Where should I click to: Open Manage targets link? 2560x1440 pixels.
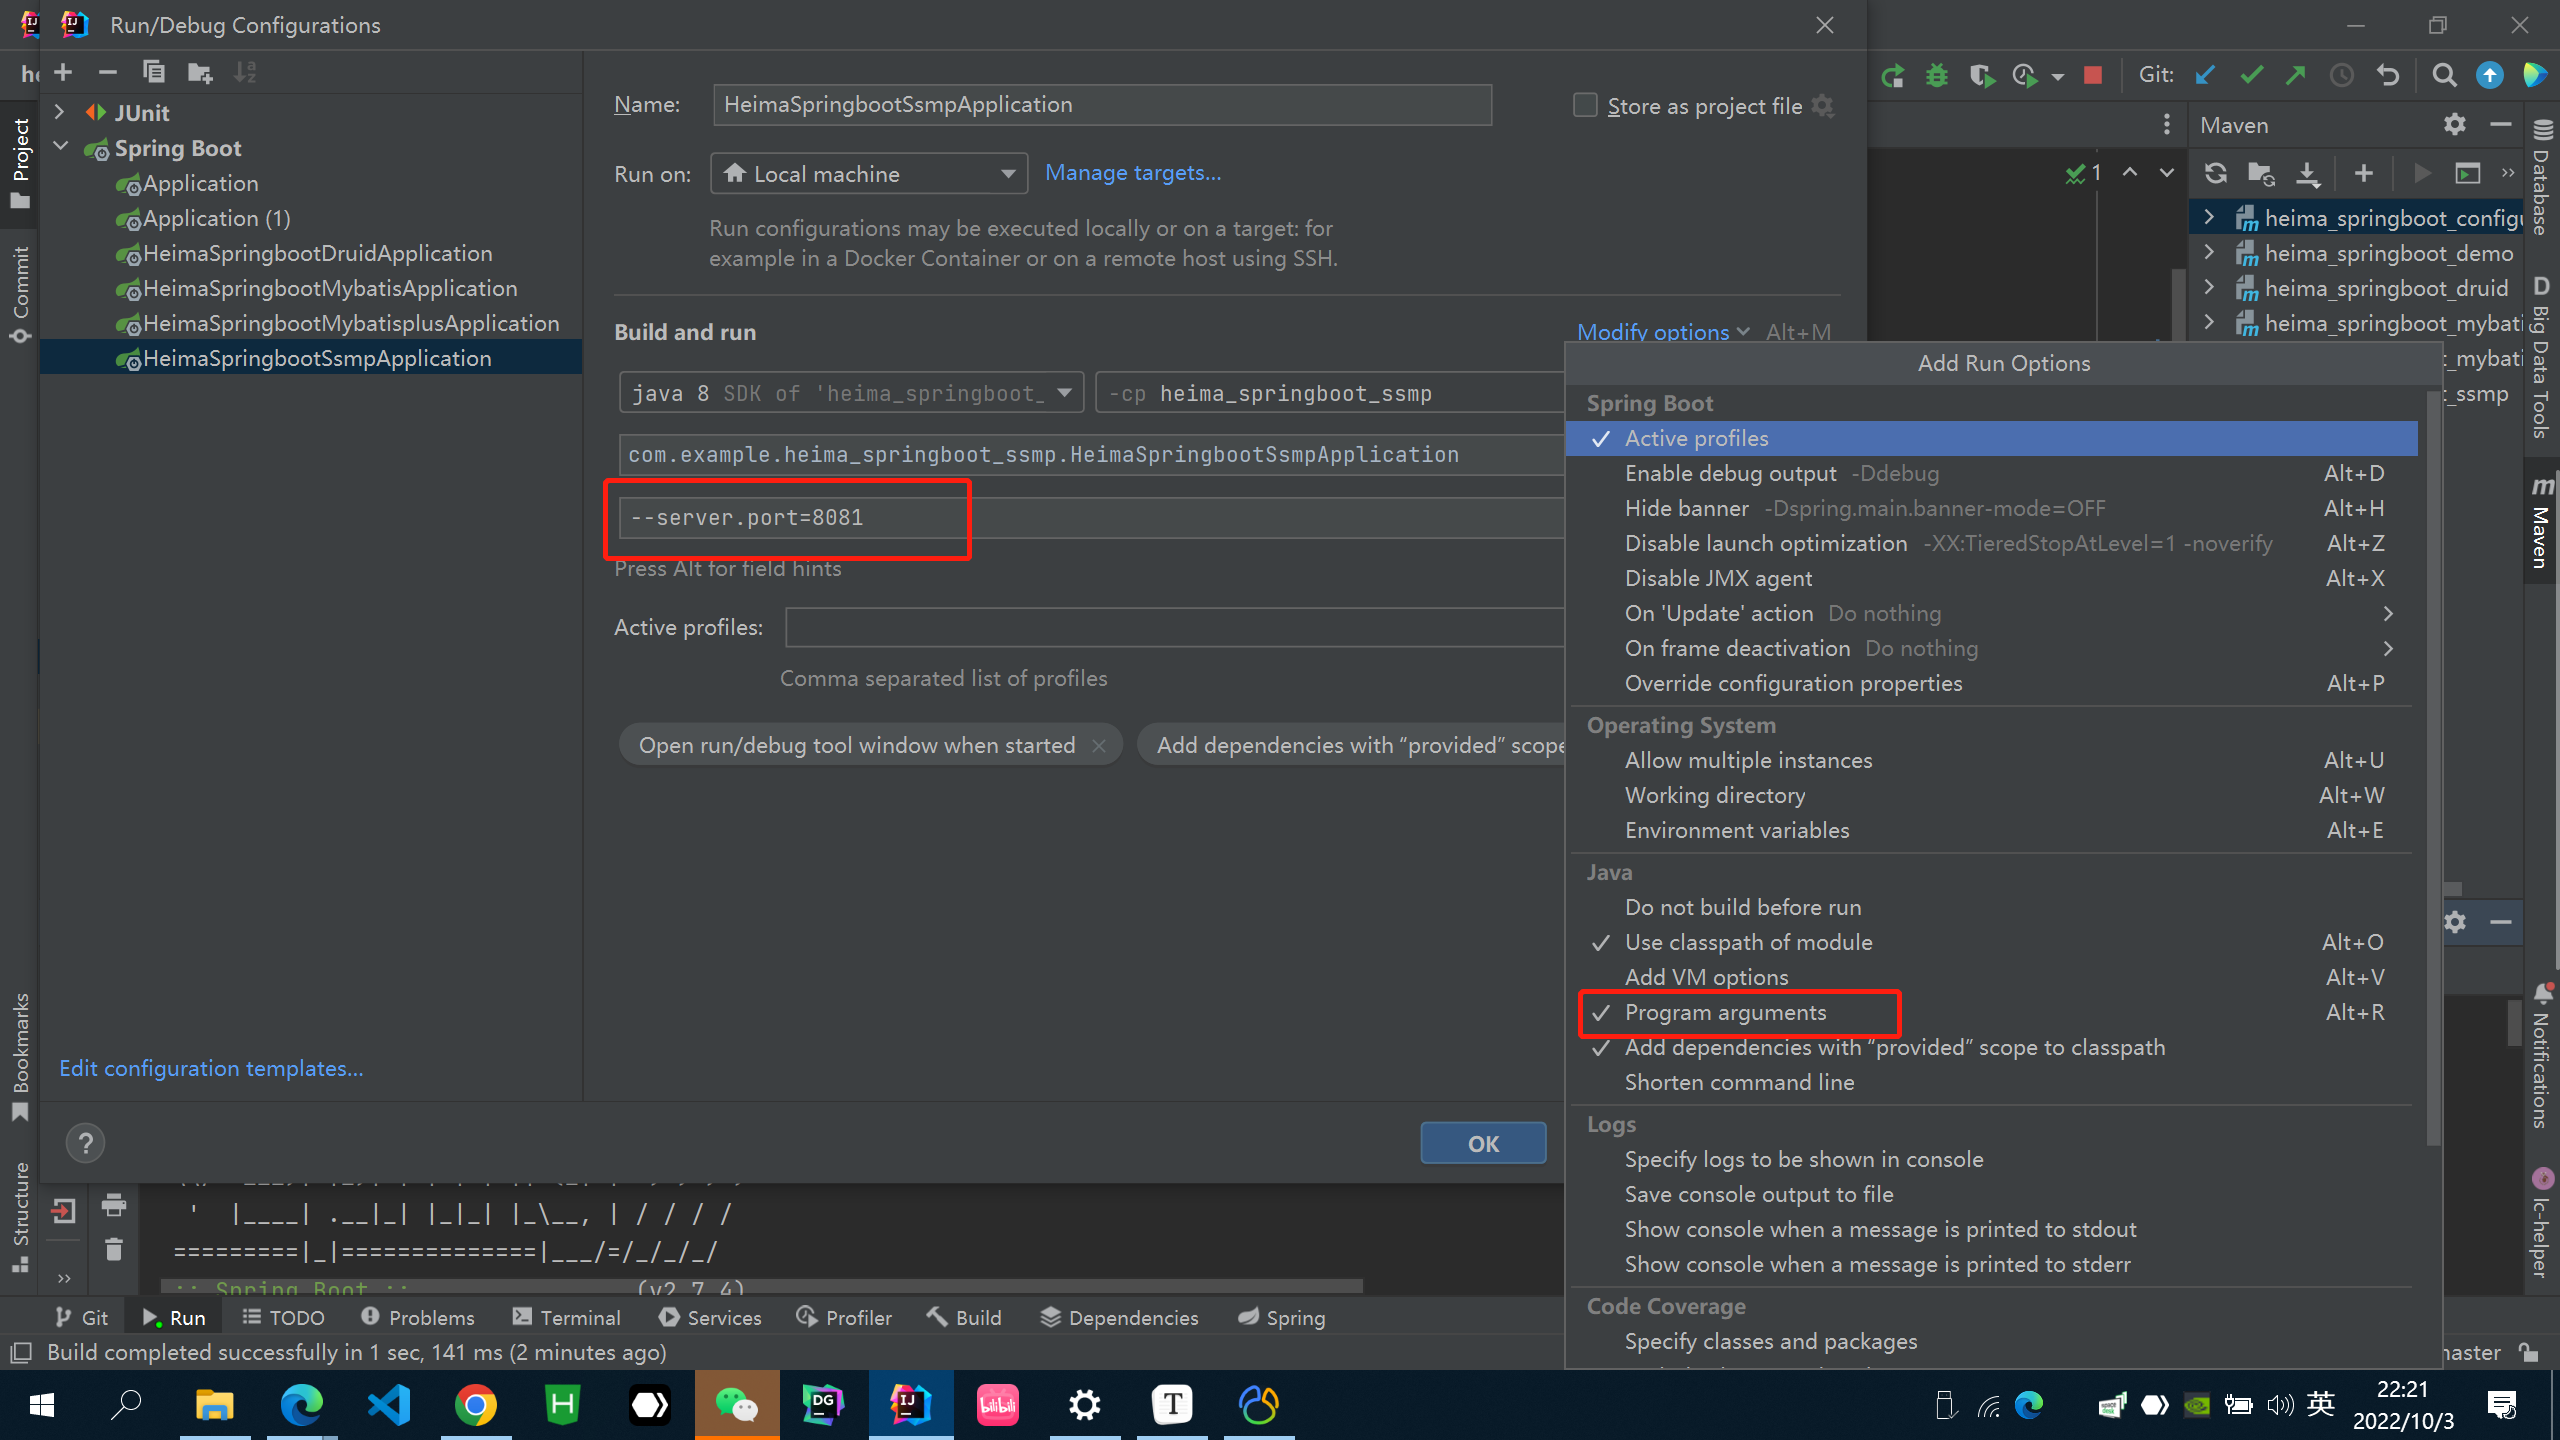point(1132,172)
